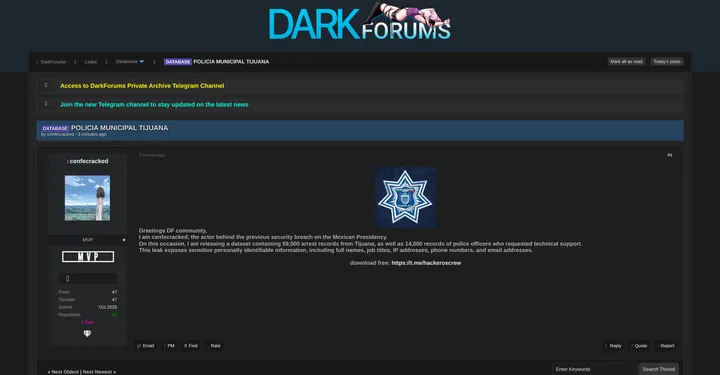Click the icon beside the Private Archive announcement
The height and width of the screenshot is (375, 720).
pyautogui.click(x=46, y=85)
